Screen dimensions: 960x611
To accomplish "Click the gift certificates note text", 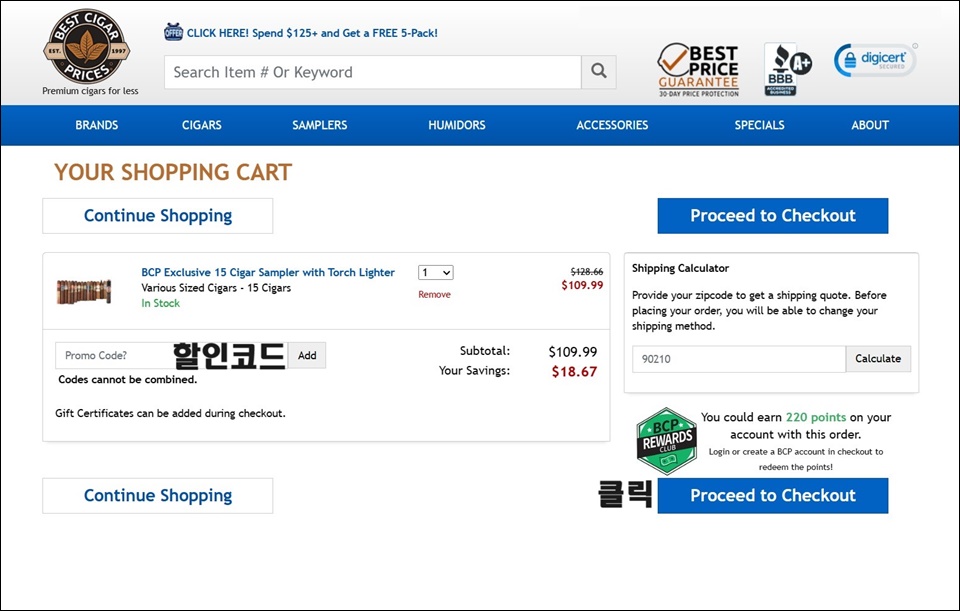I will [170, 413].
